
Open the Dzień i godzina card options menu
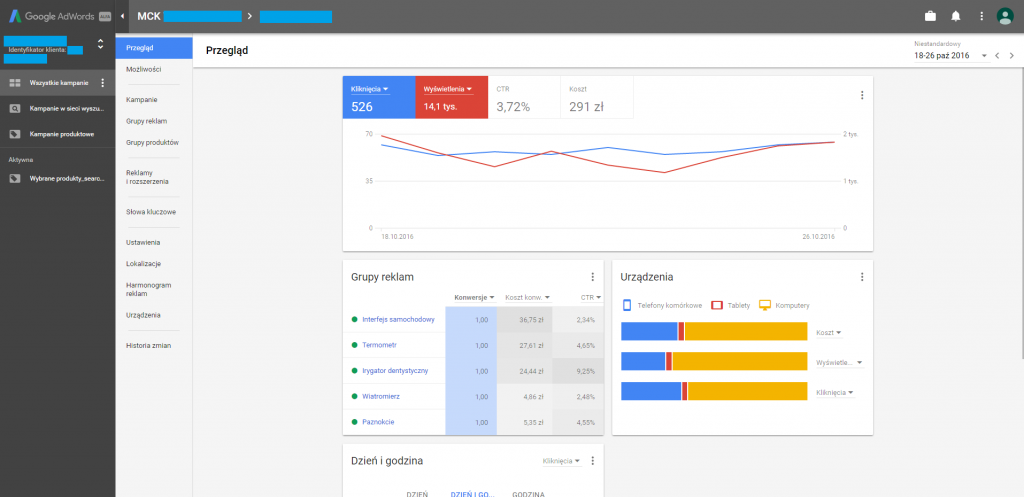point(592,460)
